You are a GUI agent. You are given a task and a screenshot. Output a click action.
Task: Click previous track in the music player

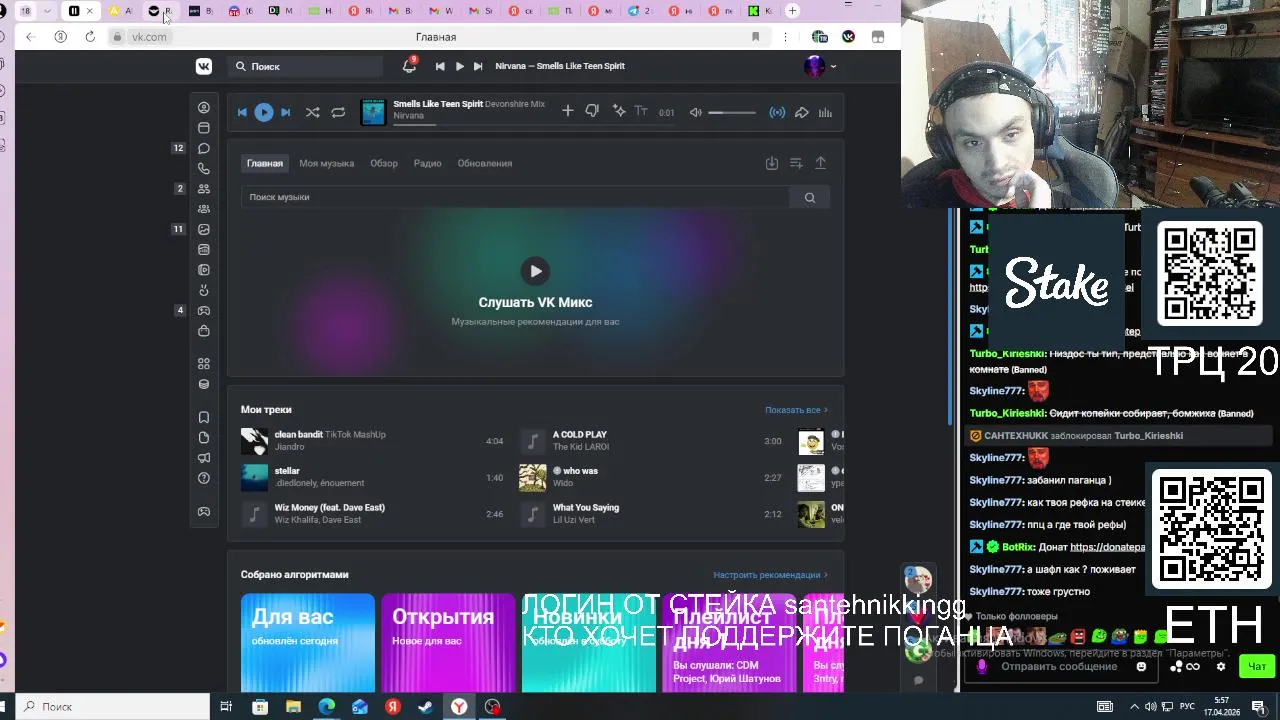[x=242, y=112]
